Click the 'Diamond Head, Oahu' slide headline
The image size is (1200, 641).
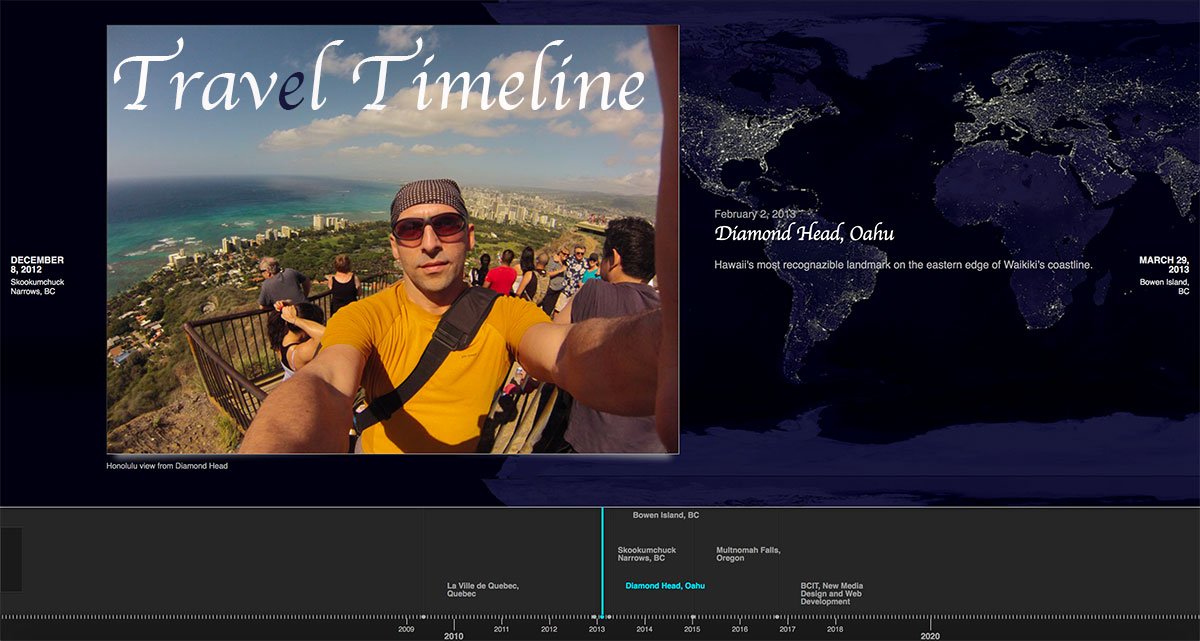(804, 234)
